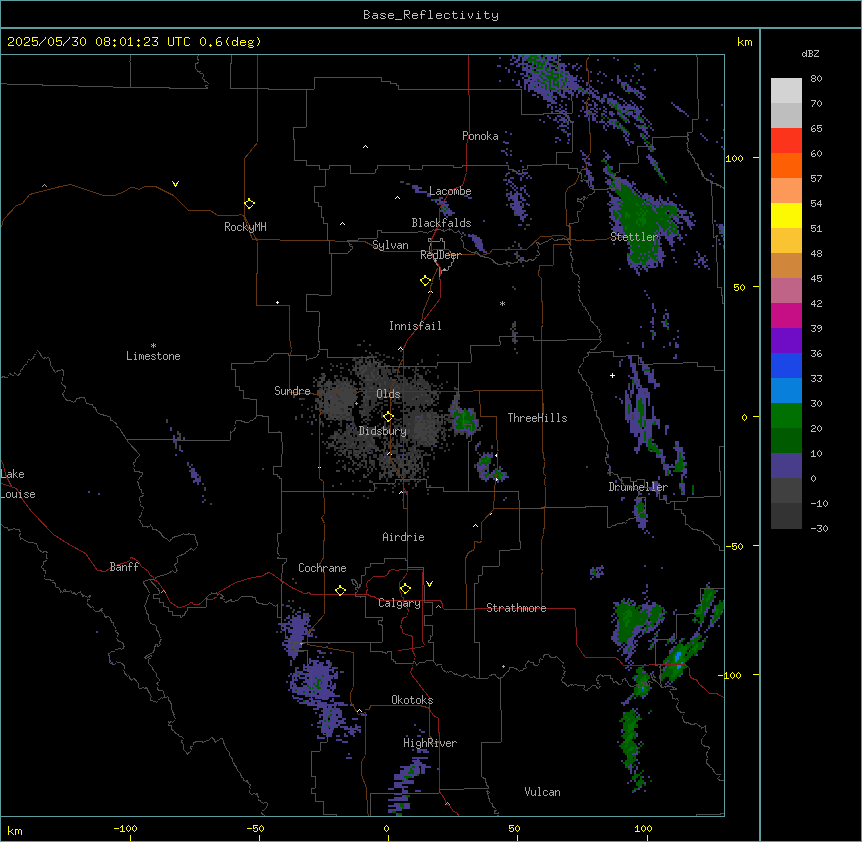Click the Didsbury town label
Image resolution: width=862 pixels, height=842 pixels.
[383, 431]
